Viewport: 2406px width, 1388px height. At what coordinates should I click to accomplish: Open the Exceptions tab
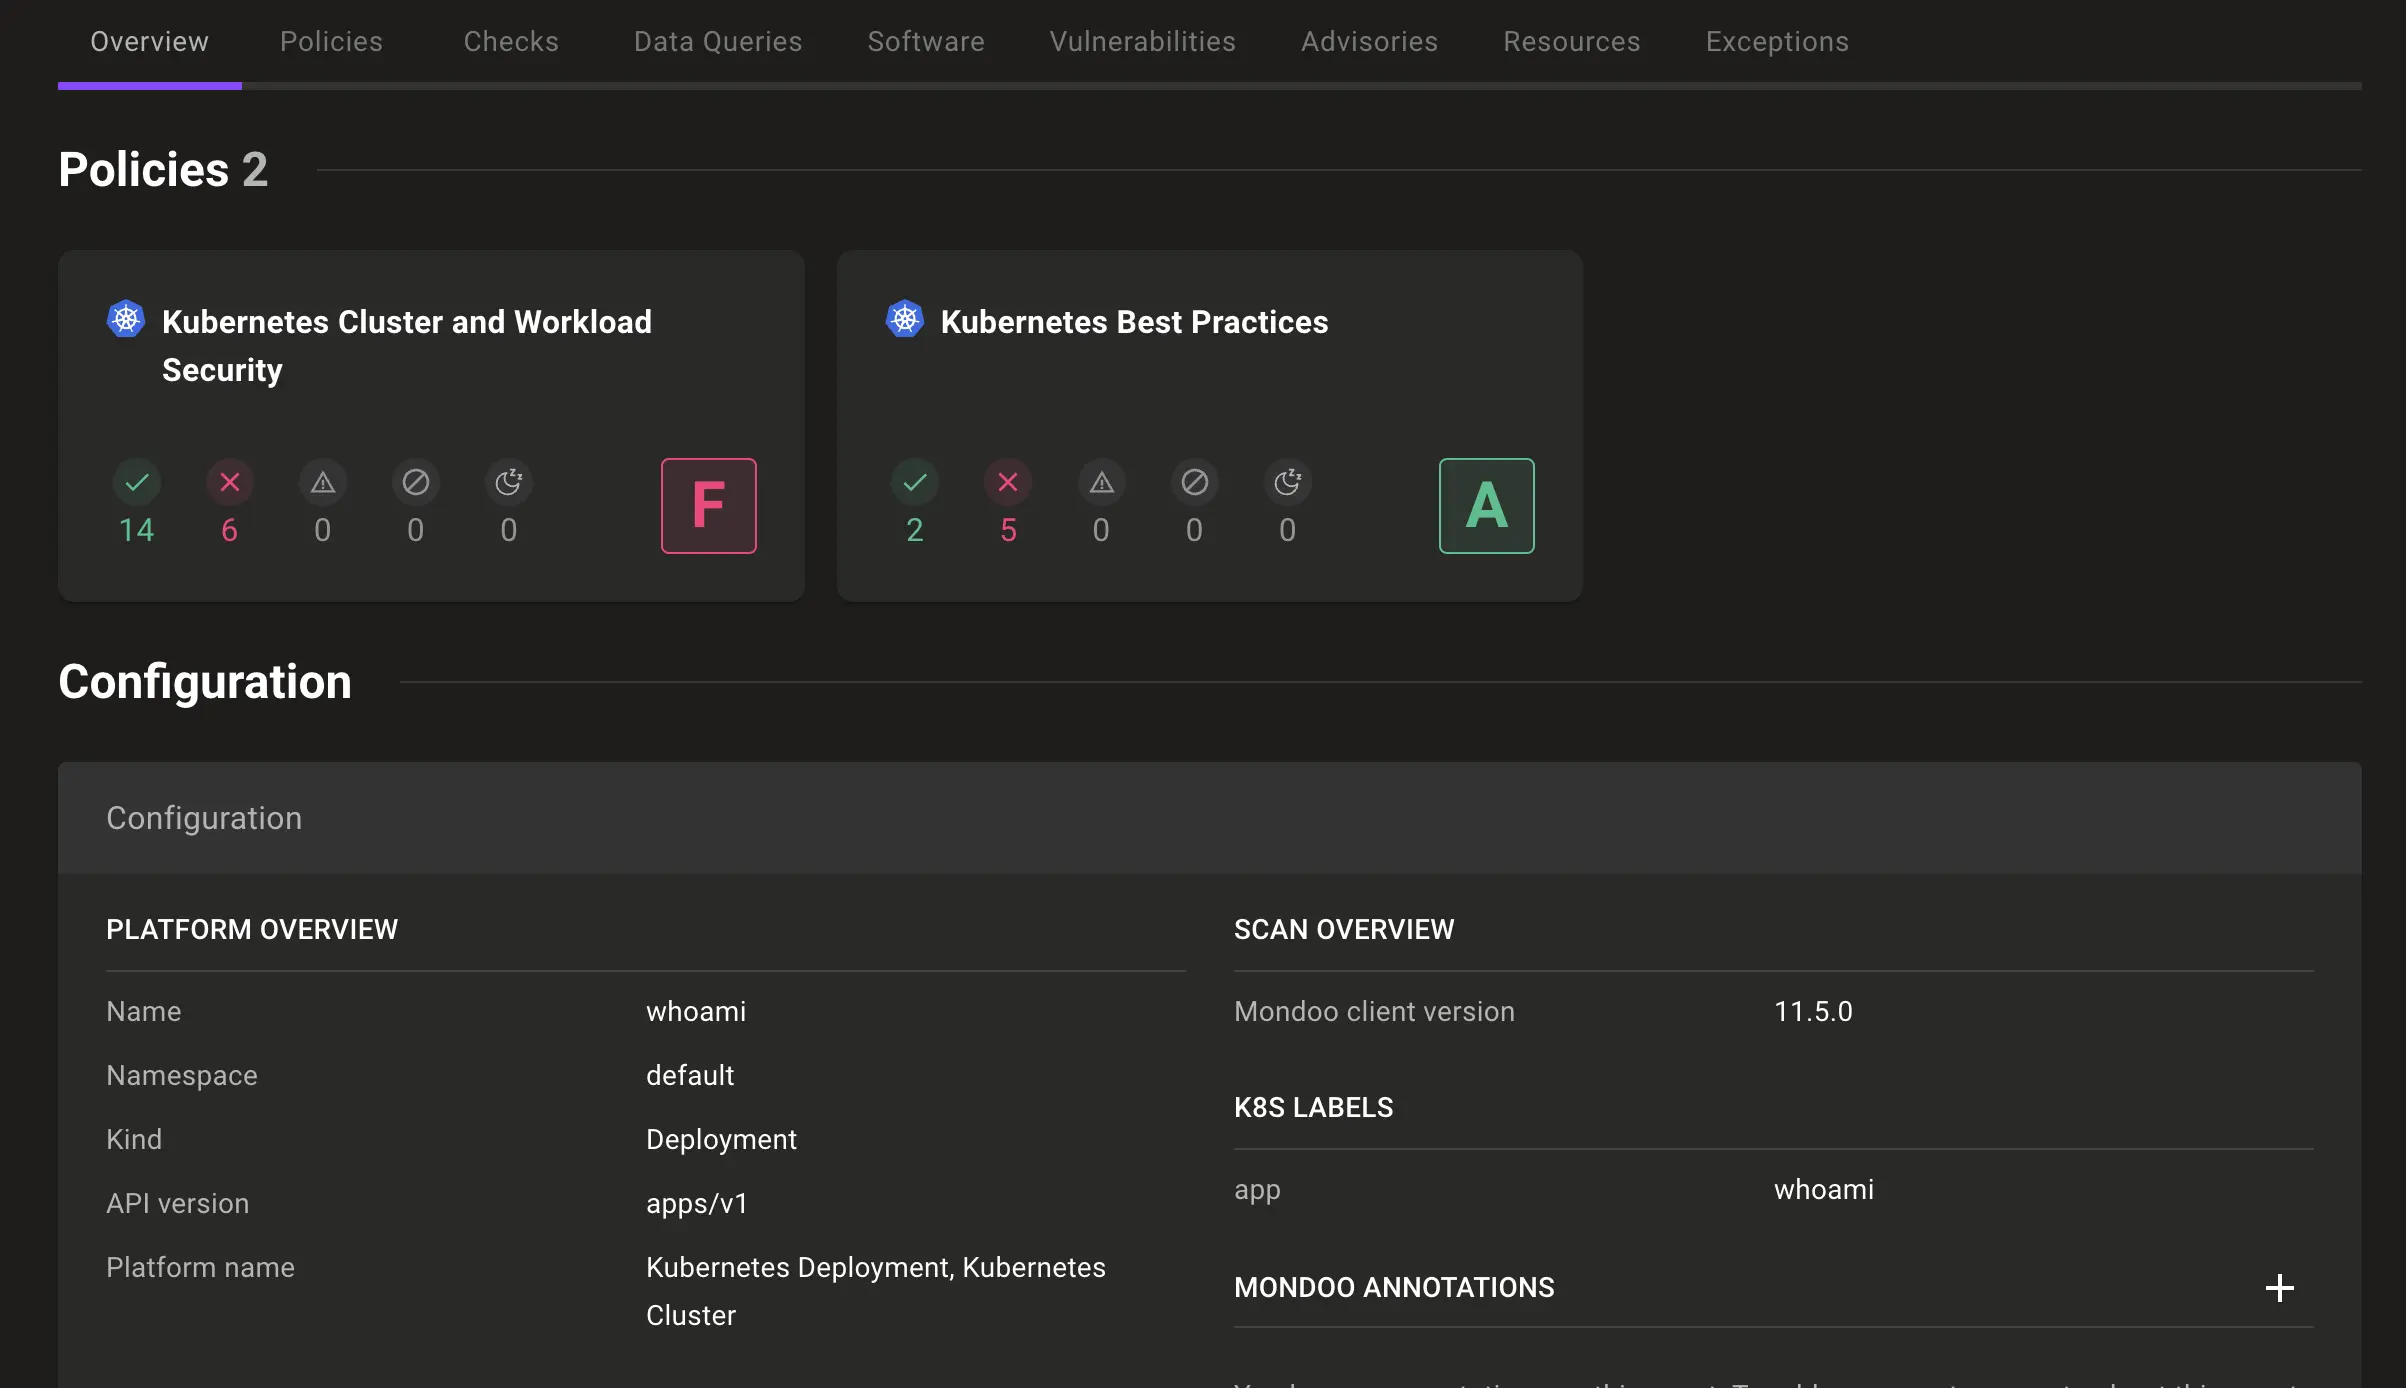(1777, 41)
